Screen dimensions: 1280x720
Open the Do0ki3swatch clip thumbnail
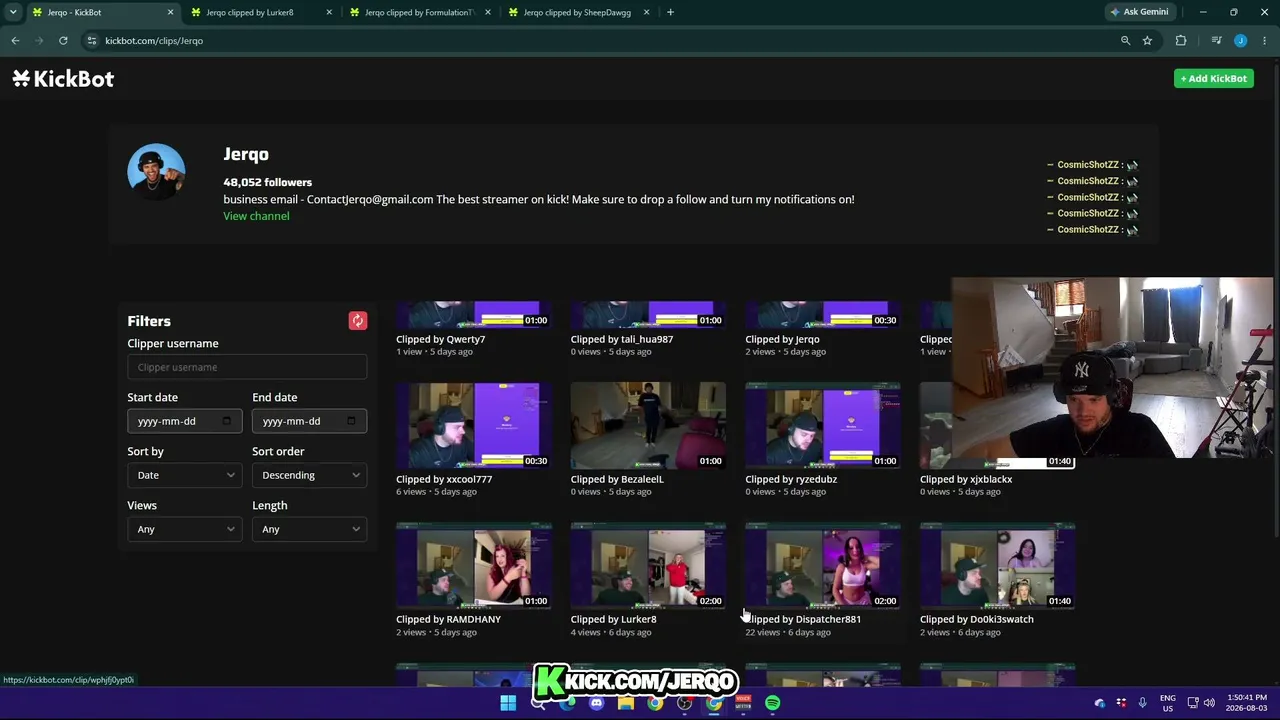pyautogui.click(x=998, y=565)
